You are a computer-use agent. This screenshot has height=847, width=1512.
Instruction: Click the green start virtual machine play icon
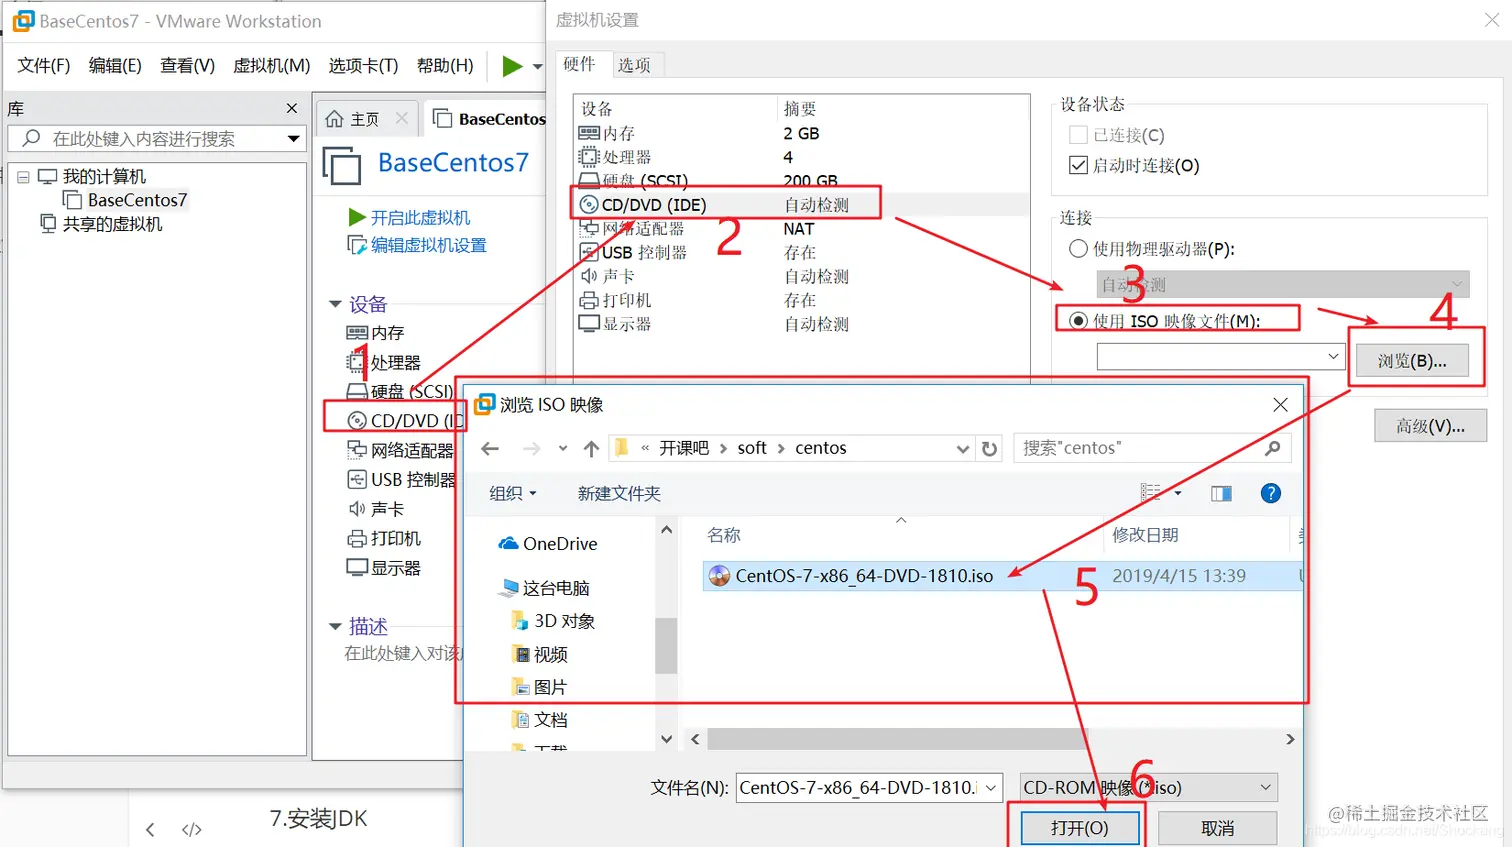(513, 64)
